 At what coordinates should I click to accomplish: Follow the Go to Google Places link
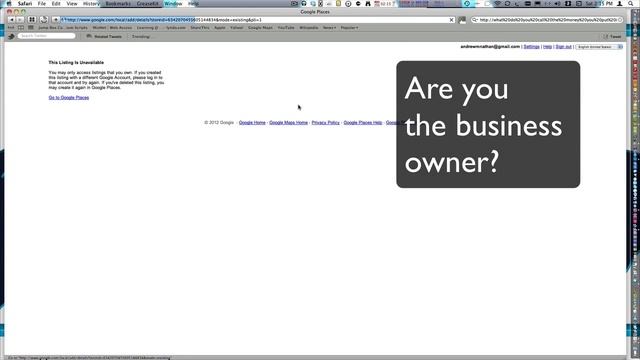coord(69,98)
